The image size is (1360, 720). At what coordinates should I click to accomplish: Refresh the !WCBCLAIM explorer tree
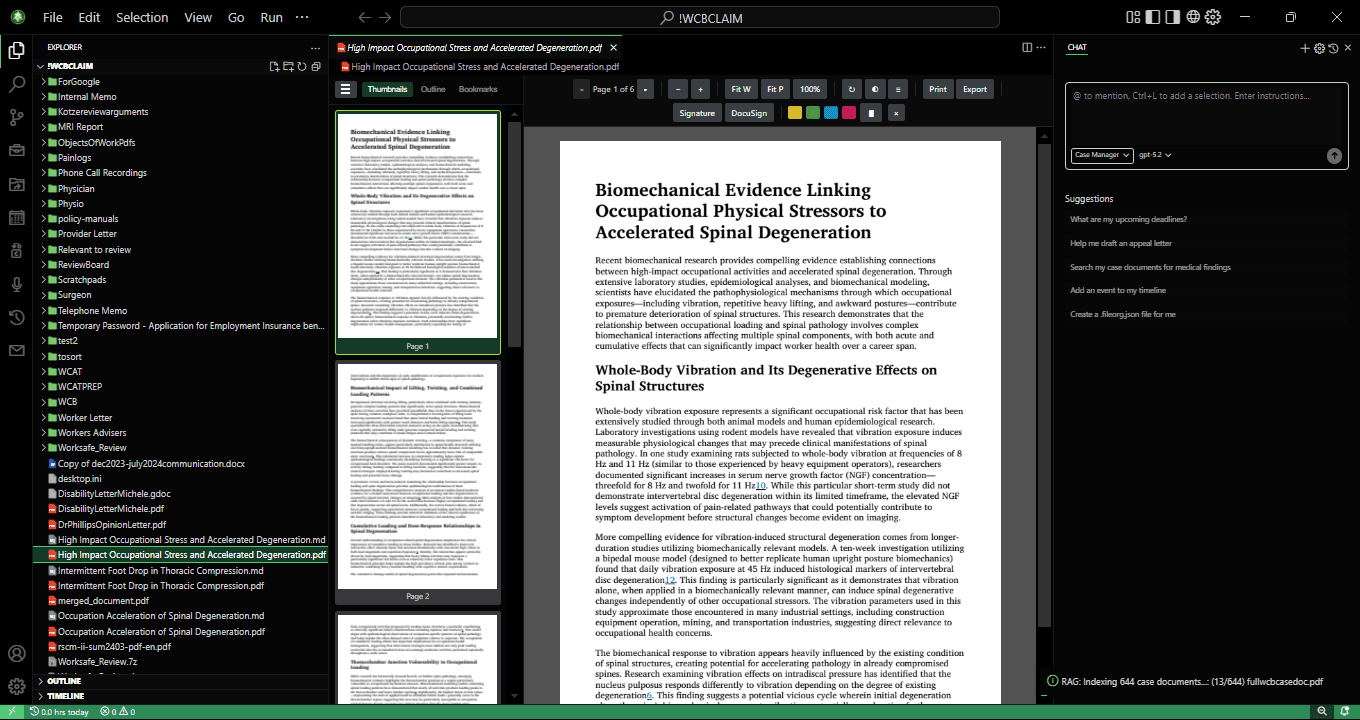click(302, 67)
